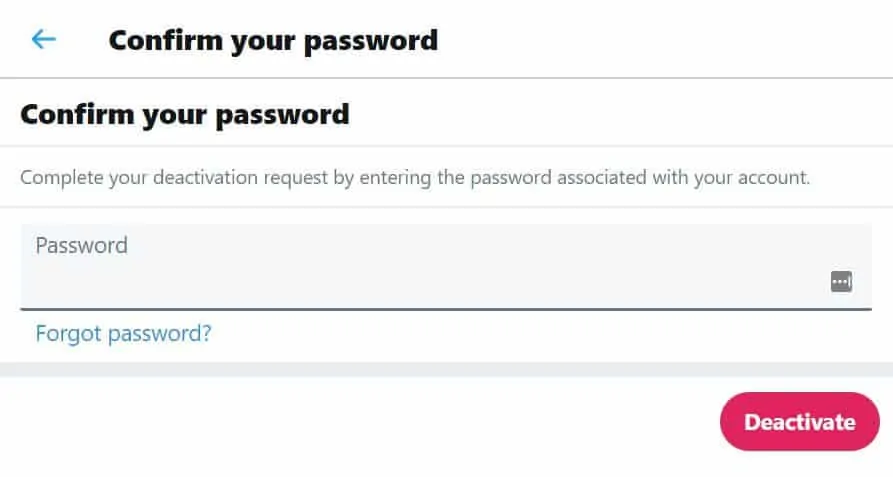Focus the Password input field
893x477 pixels.
pyautogui.click(x=420, y=281)
